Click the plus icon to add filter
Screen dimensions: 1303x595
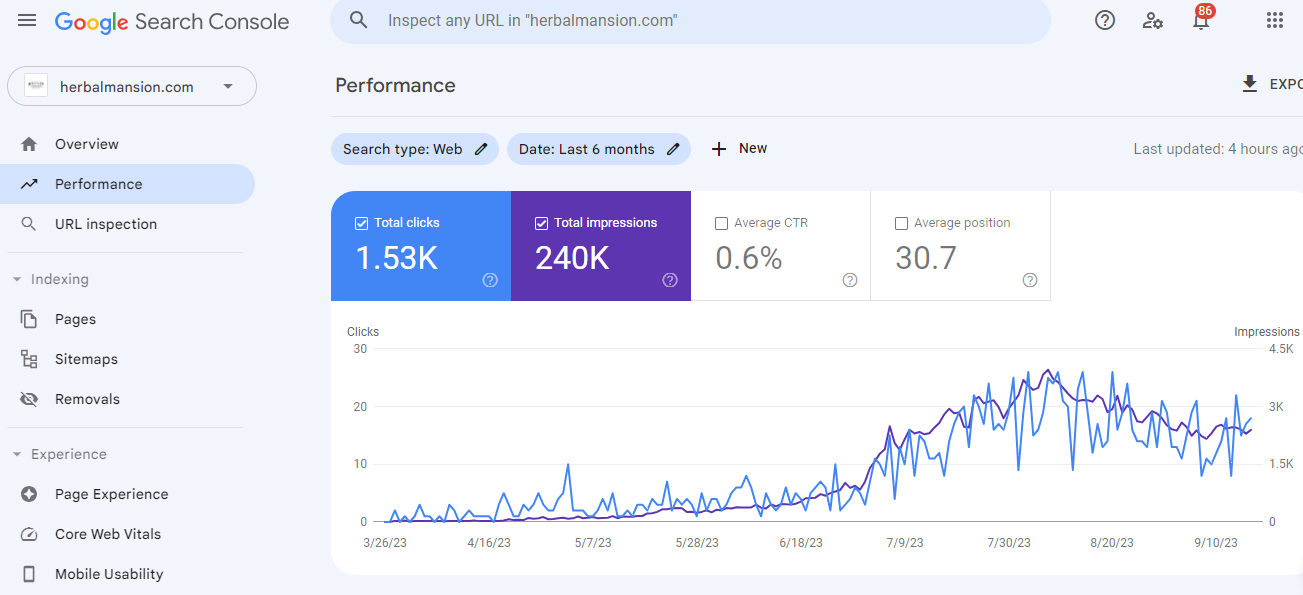[x=719, y=149]
